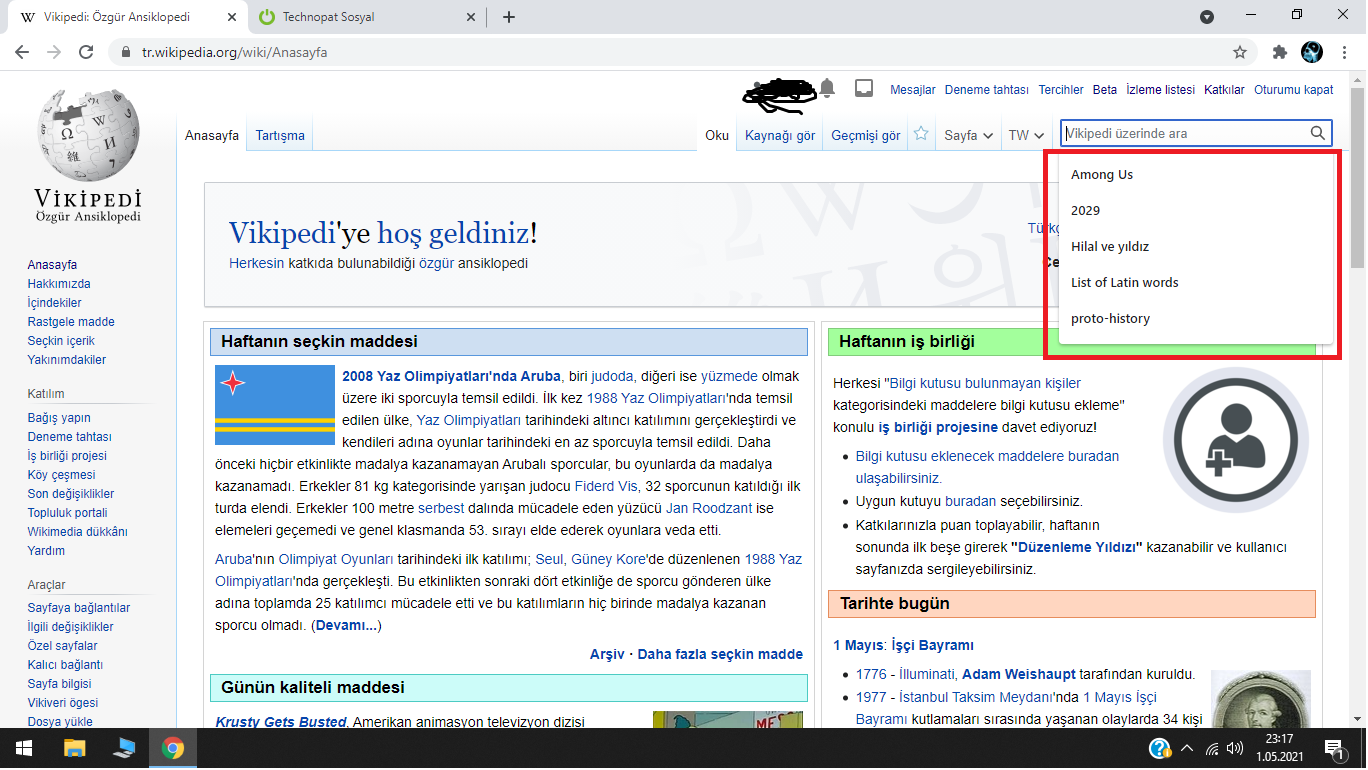Go back to previous page
1368x770 pixels.
(x=22, y=52)
